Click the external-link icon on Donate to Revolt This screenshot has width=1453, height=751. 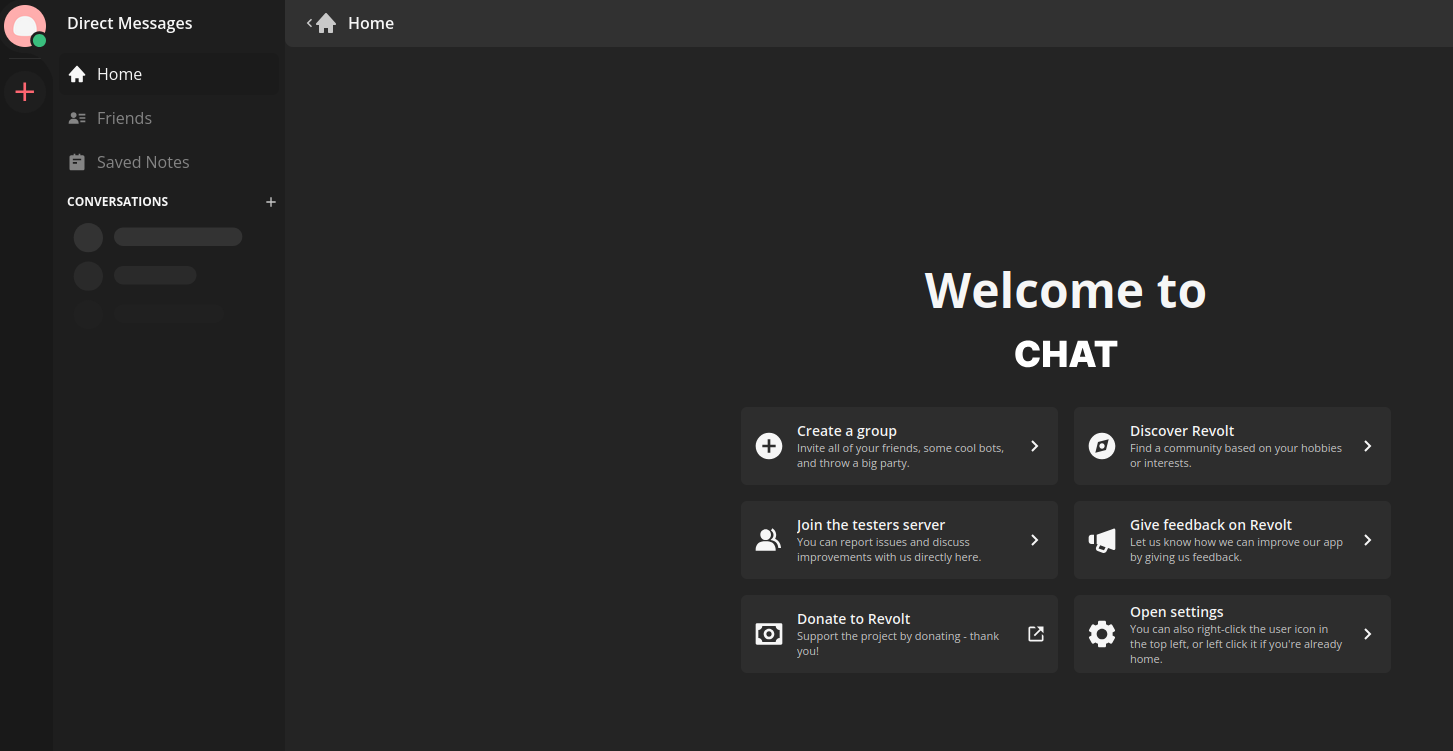coord(1036,634)
